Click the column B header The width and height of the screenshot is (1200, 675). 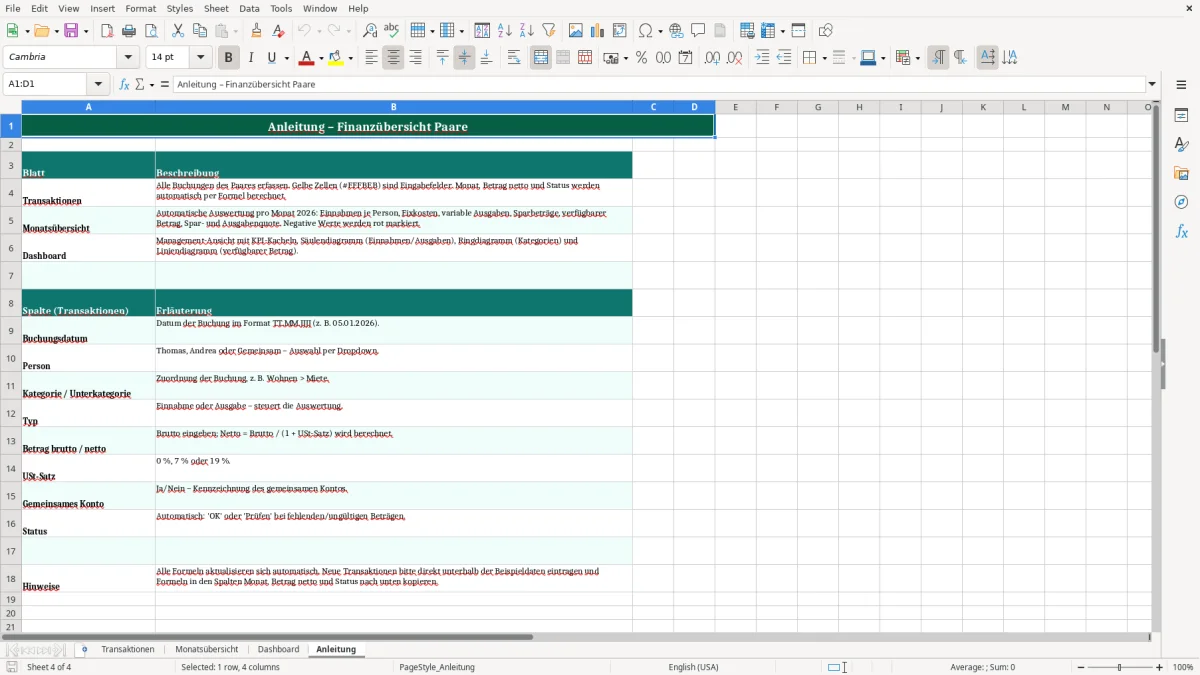coord(394,107)
